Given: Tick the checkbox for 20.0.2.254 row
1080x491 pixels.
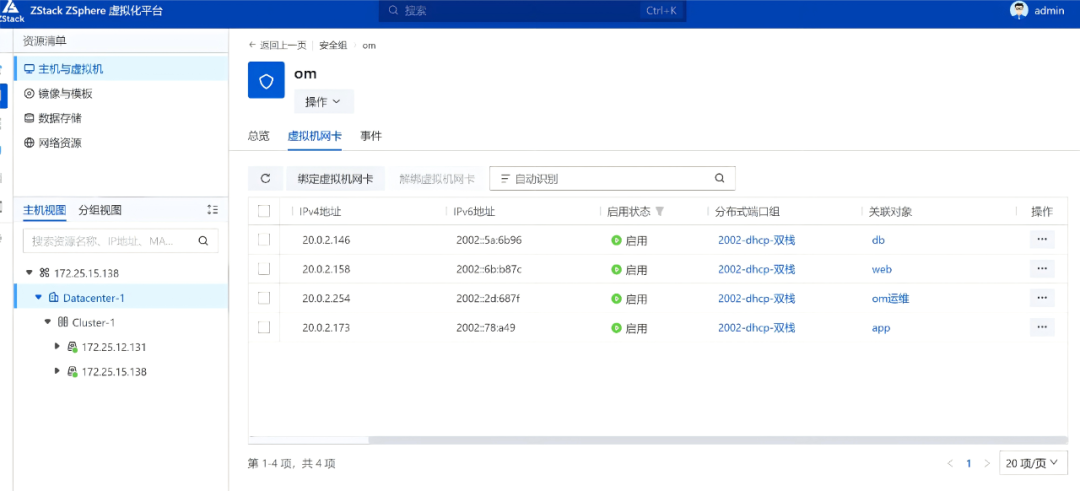Looking at the screenshot, I should 264,298.
